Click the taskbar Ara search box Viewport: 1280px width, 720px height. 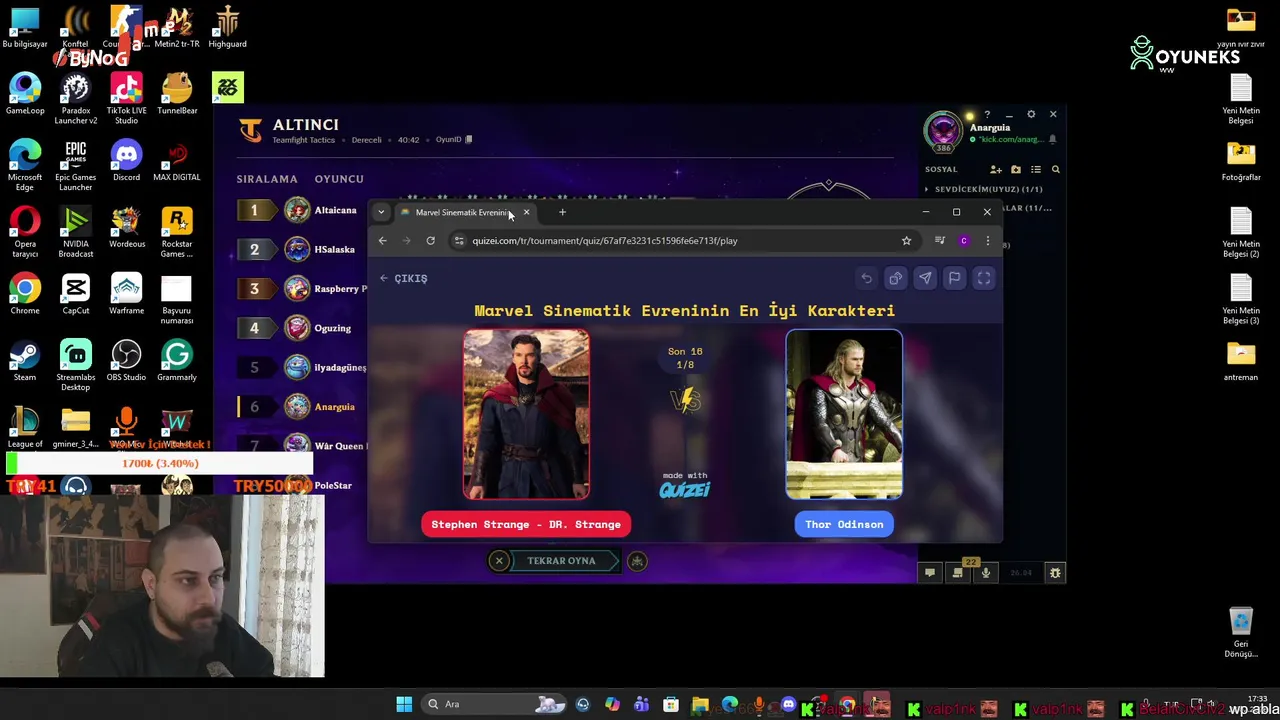[495, 705]
